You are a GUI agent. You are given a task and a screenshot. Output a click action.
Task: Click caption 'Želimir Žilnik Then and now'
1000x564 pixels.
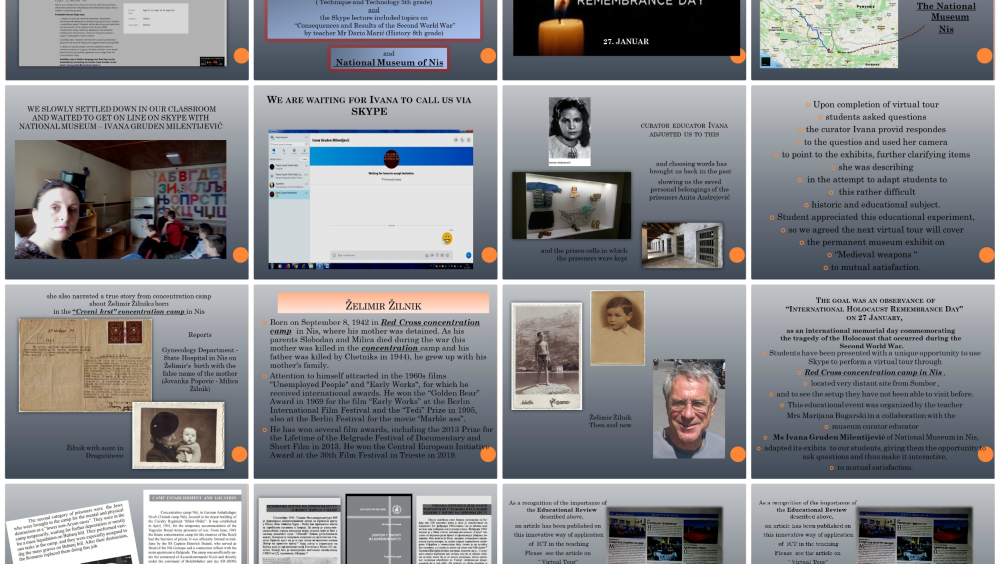click(x=610, y=421)
